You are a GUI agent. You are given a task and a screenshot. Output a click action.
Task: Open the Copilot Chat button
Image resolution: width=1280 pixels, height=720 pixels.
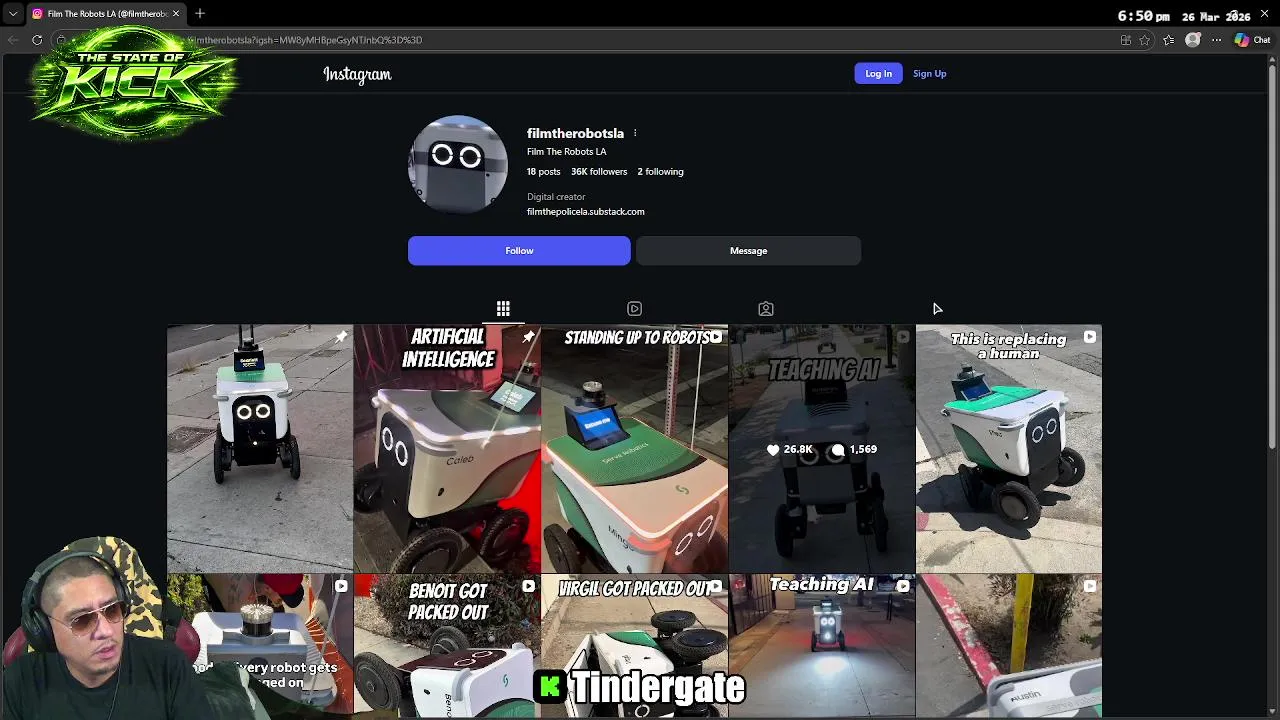click(1253, 40)
